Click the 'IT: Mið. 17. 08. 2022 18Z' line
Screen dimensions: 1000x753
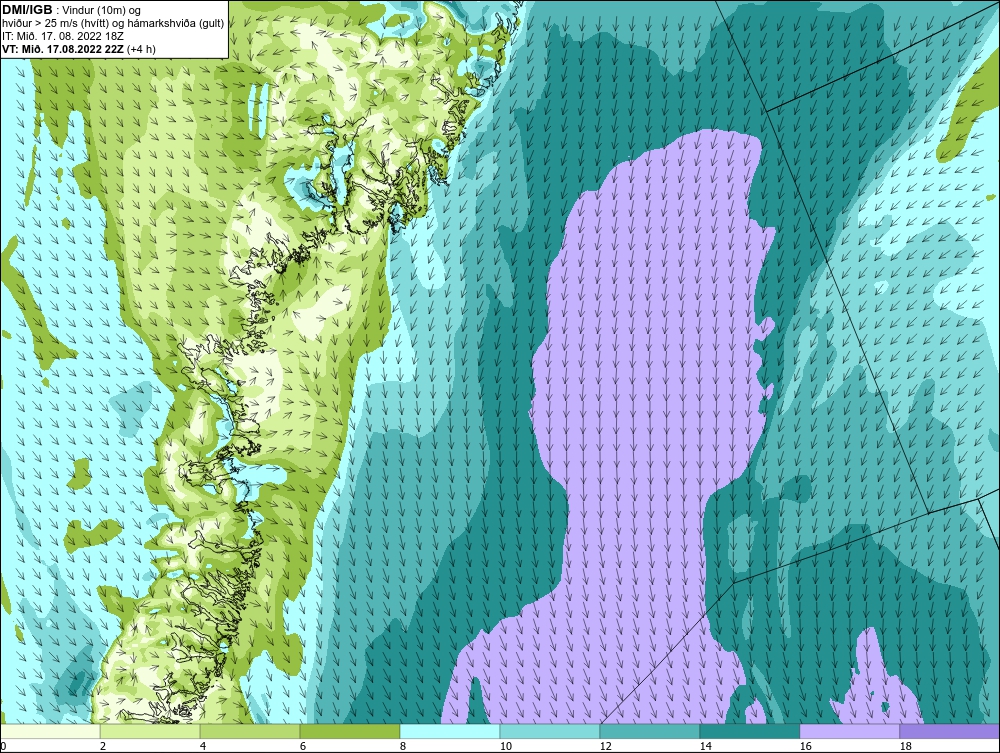point(62,36)
